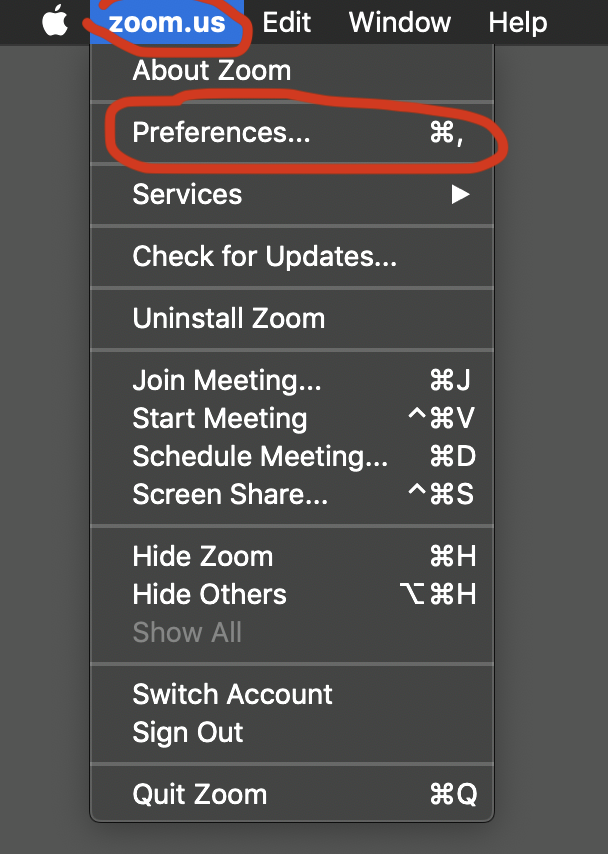The width and height of the screenshot is (608, 854).
Task: Open the zoom.us application menu
Action: click(x=166, y=22)
